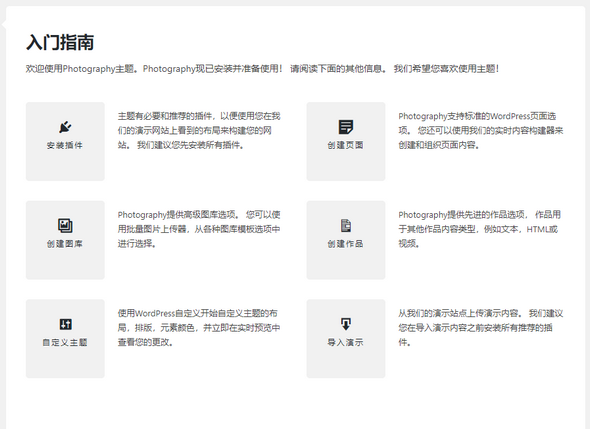Click the description starting Photography支持标准的WordPress
The height and width of the screenshot is (429, 590).
[481, 131]
